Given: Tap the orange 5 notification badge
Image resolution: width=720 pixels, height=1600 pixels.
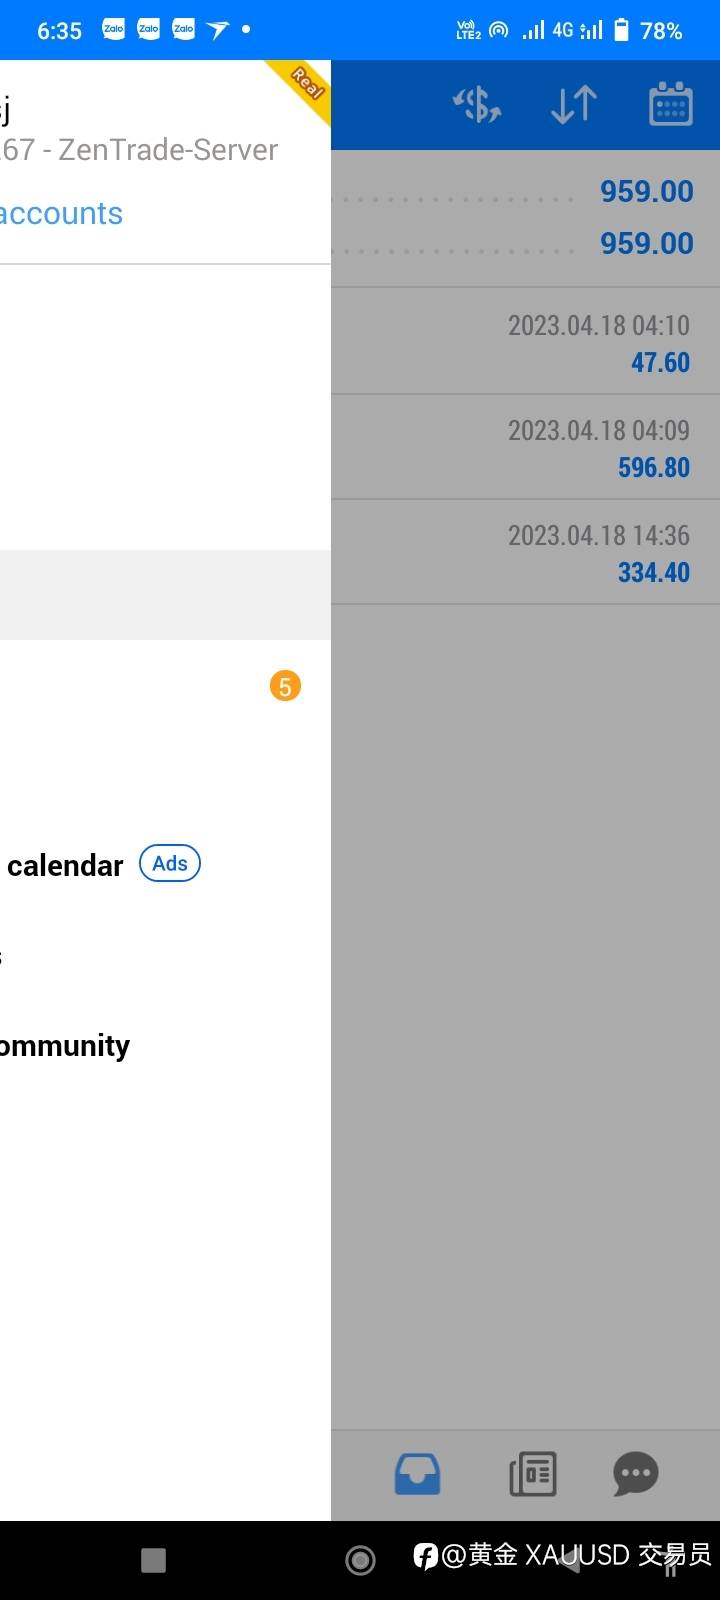Looking at the screenshot, I should [285, 686].
